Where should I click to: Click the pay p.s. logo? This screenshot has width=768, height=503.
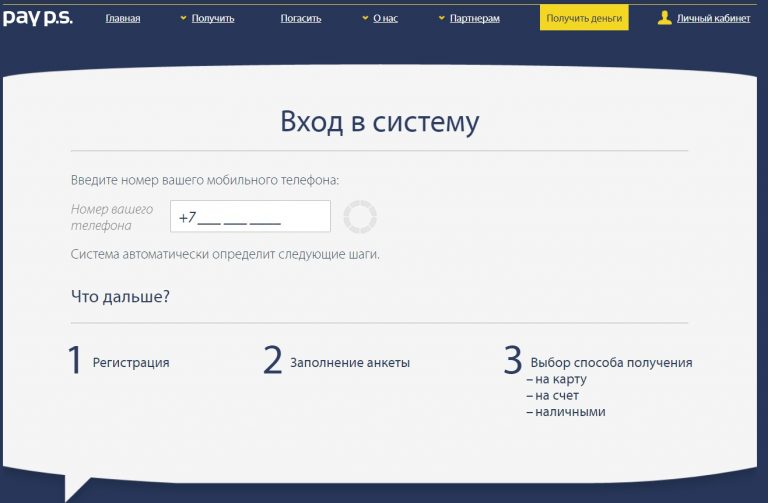(x=38, y=18)
